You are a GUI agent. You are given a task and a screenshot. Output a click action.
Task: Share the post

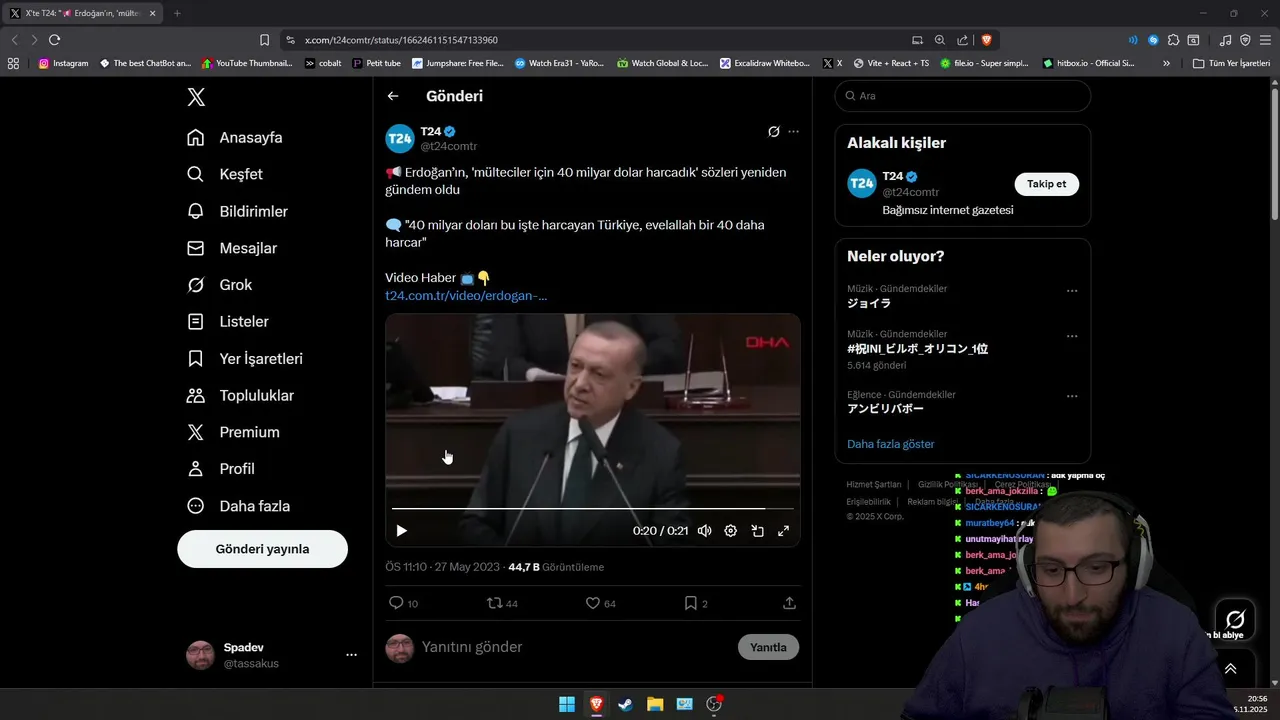789,603
